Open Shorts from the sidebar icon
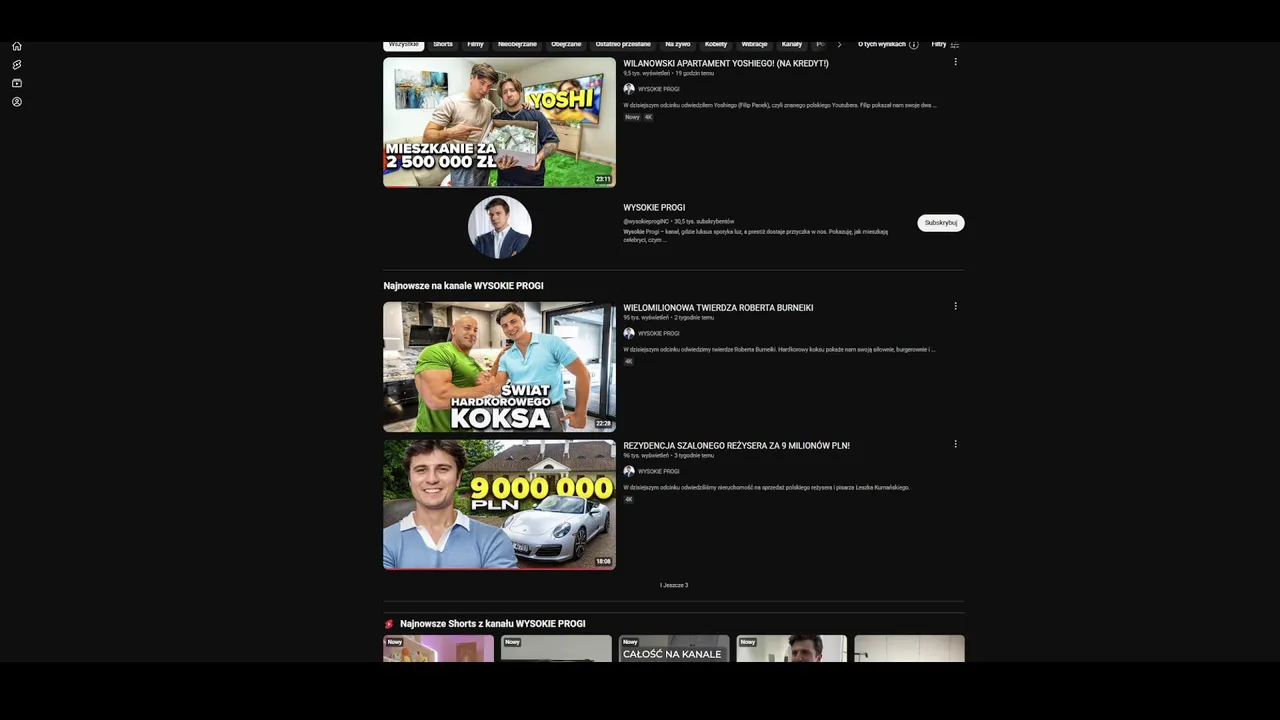The image size is (1280, 720). [x=17, y=65]
